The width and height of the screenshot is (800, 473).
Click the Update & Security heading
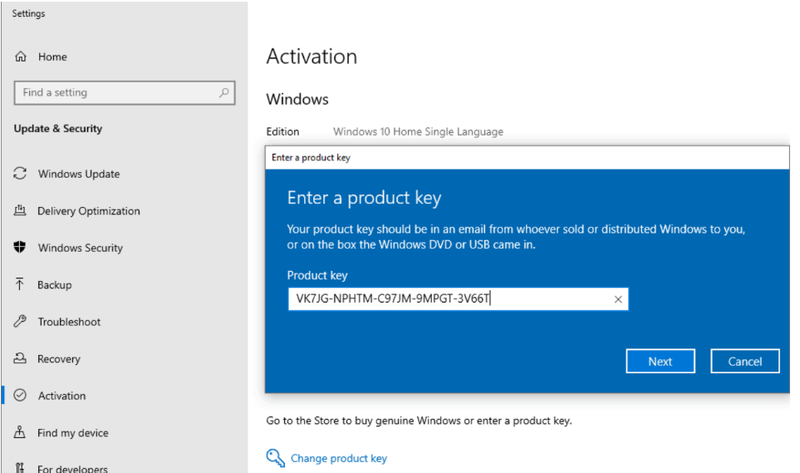coord(58,129)
